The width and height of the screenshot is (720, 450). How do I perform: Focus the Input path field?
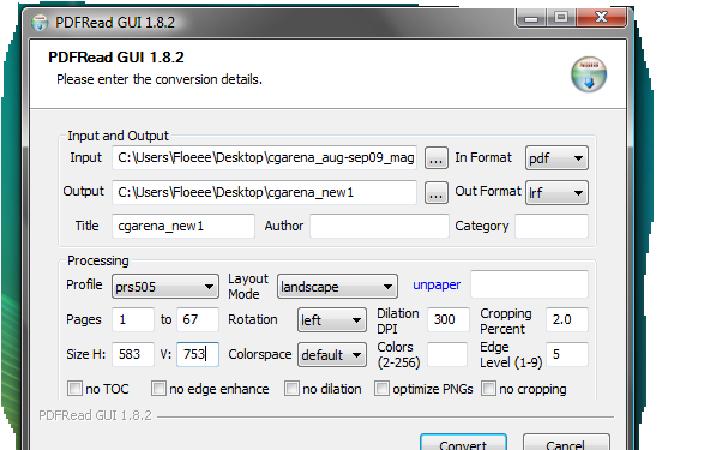(264, 158)
